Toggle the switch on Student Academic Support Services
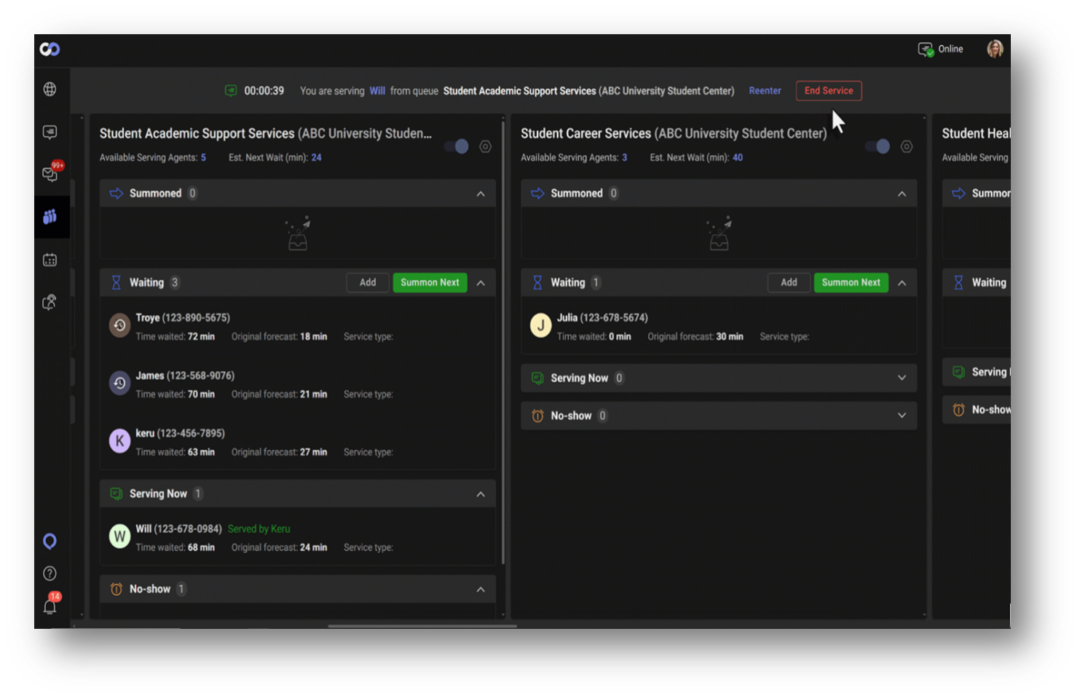Image resolution: width=1080 pixels, height=698 pixels. pos(457,146)
